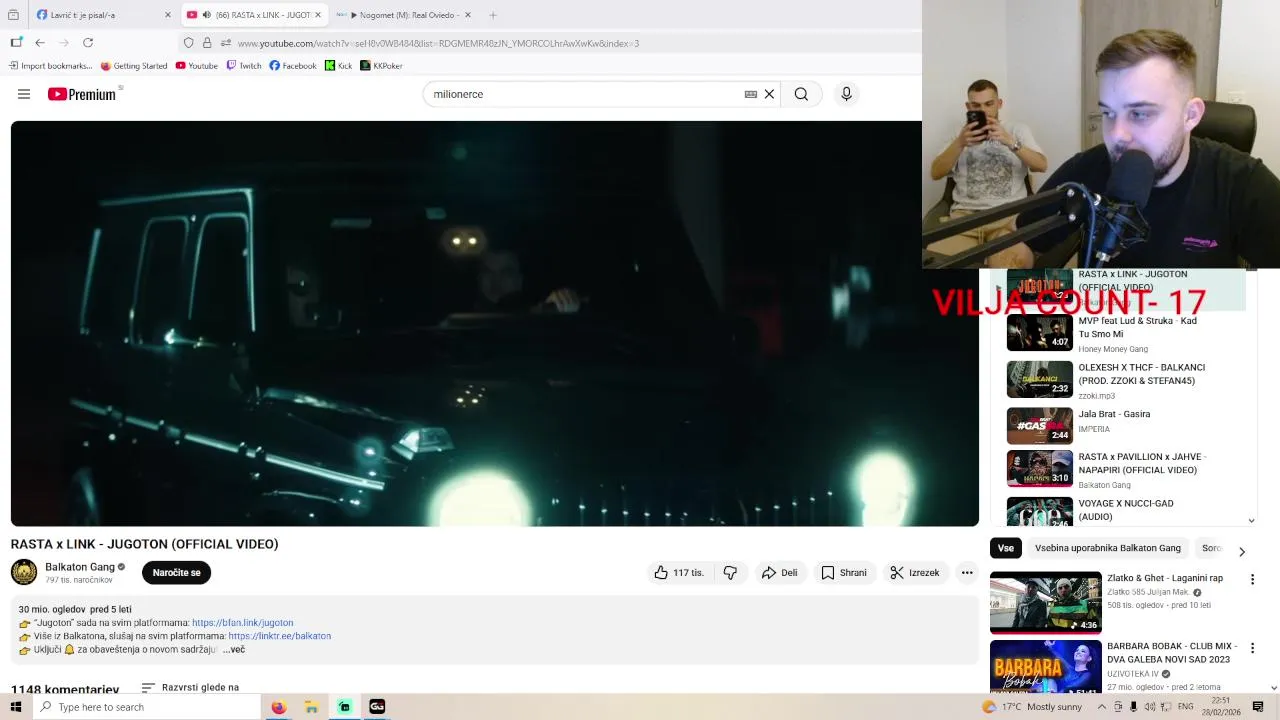Open Balkaton Gang channel name
The image size is (1280, 720).
click(x=79, y=567)
